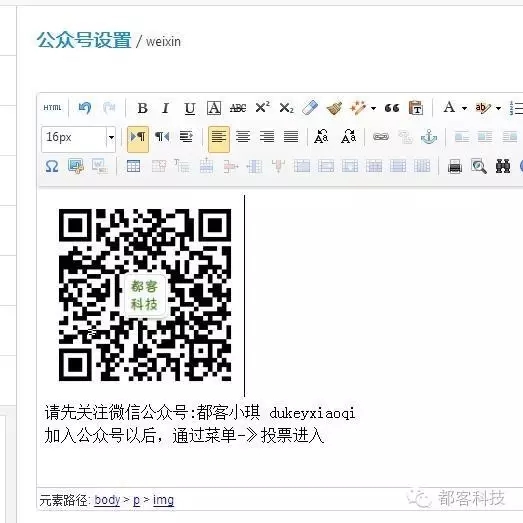Remove hyperlink with unlink icon
The height and width of the screenshot is (523, 523).
coord(405,137)
